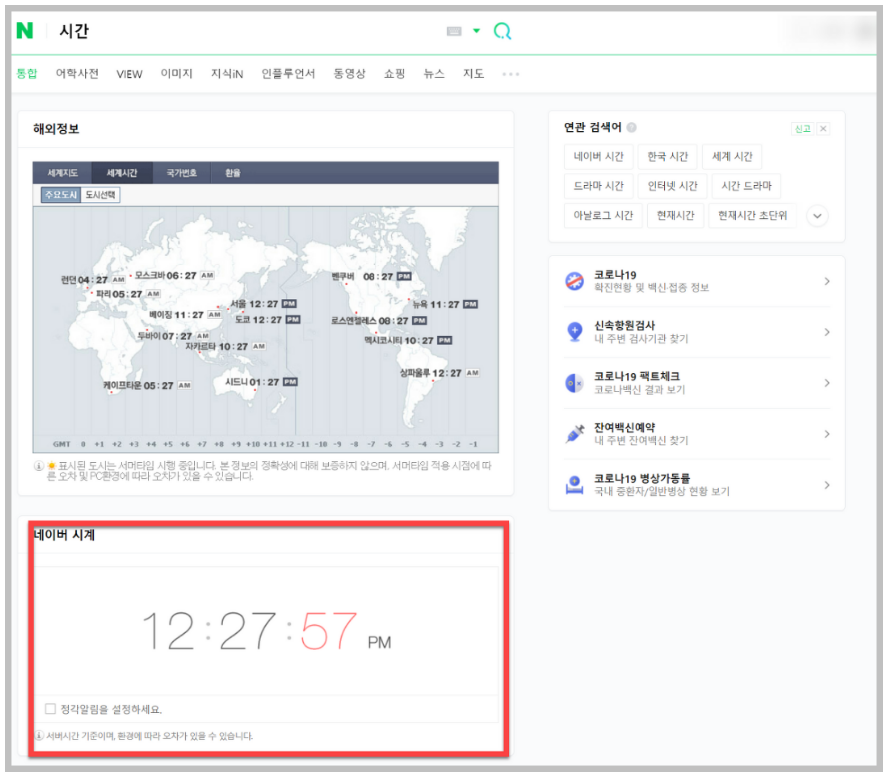
Task: Click related search 세계 시간
Action: coord(732,156)
